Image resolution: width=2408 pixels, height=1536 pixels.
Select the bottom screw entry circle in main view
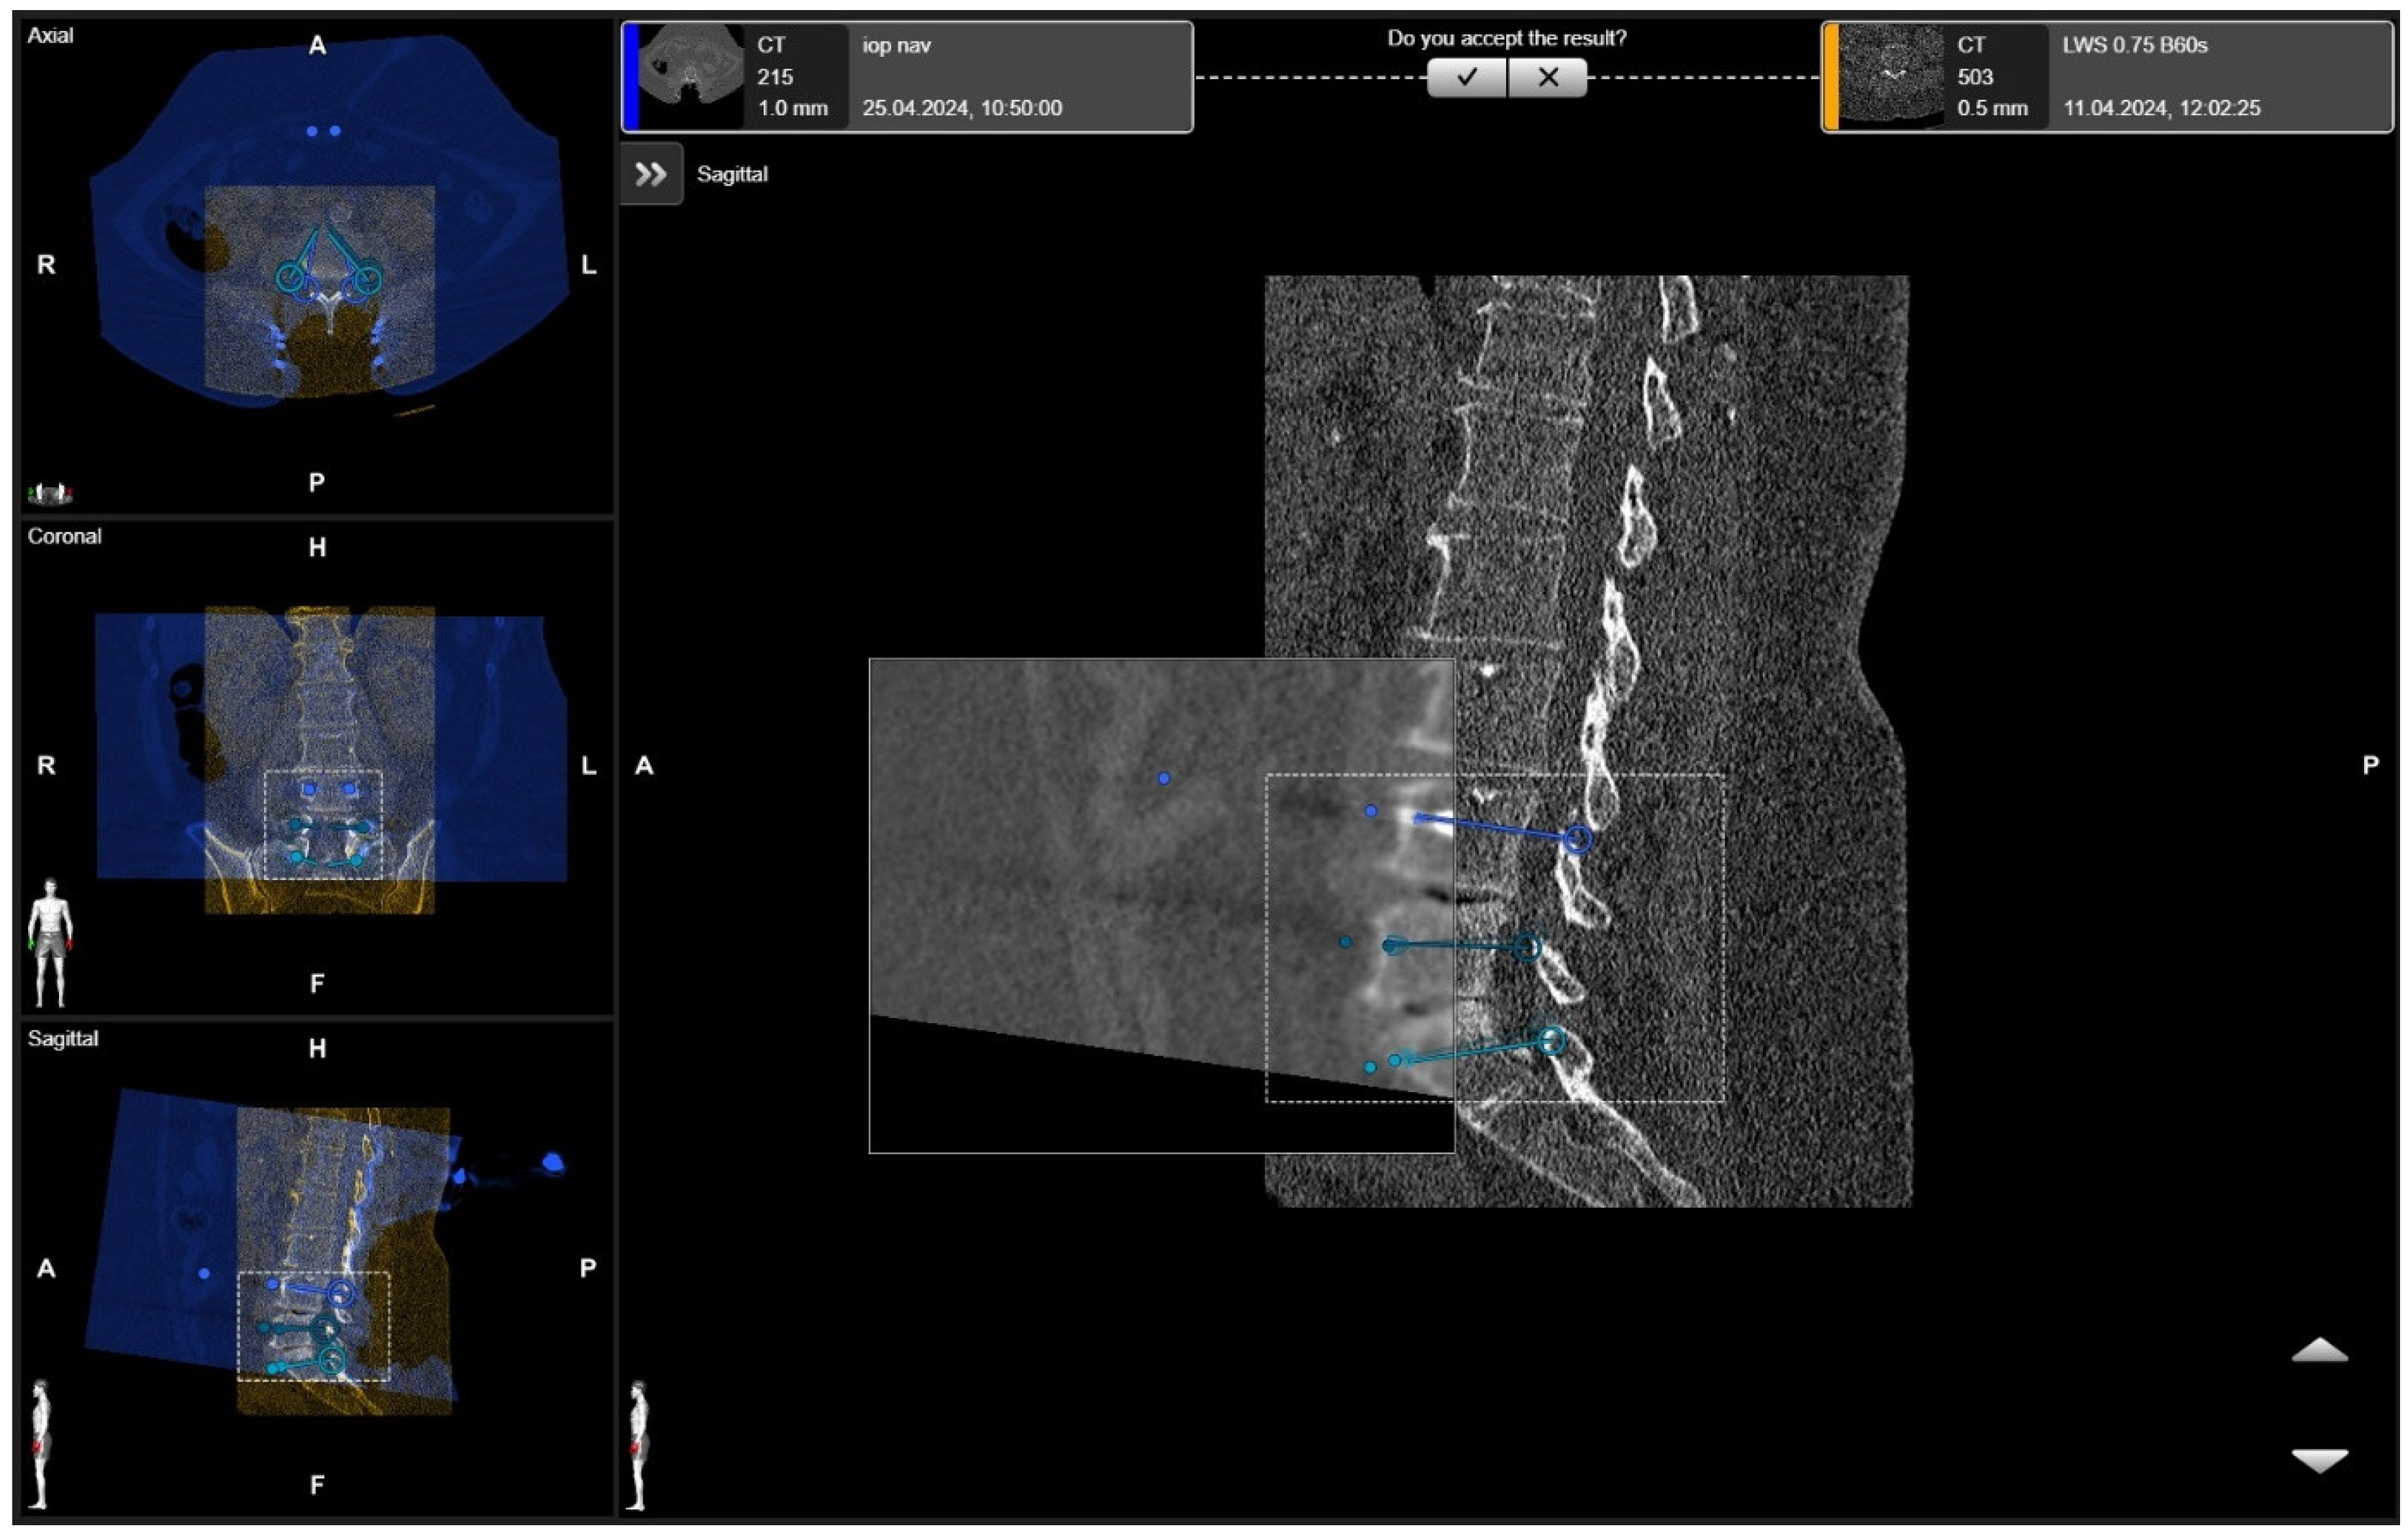point(1550,1041)
